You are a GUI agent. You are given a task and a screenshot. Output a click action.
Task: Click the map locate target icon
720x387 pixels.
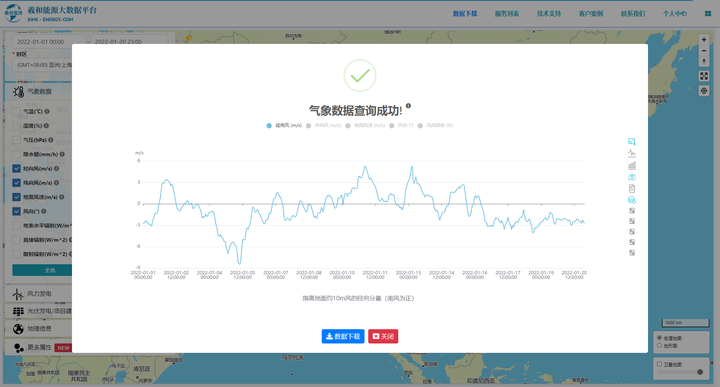pyautogui.click(x=703, y=90)
